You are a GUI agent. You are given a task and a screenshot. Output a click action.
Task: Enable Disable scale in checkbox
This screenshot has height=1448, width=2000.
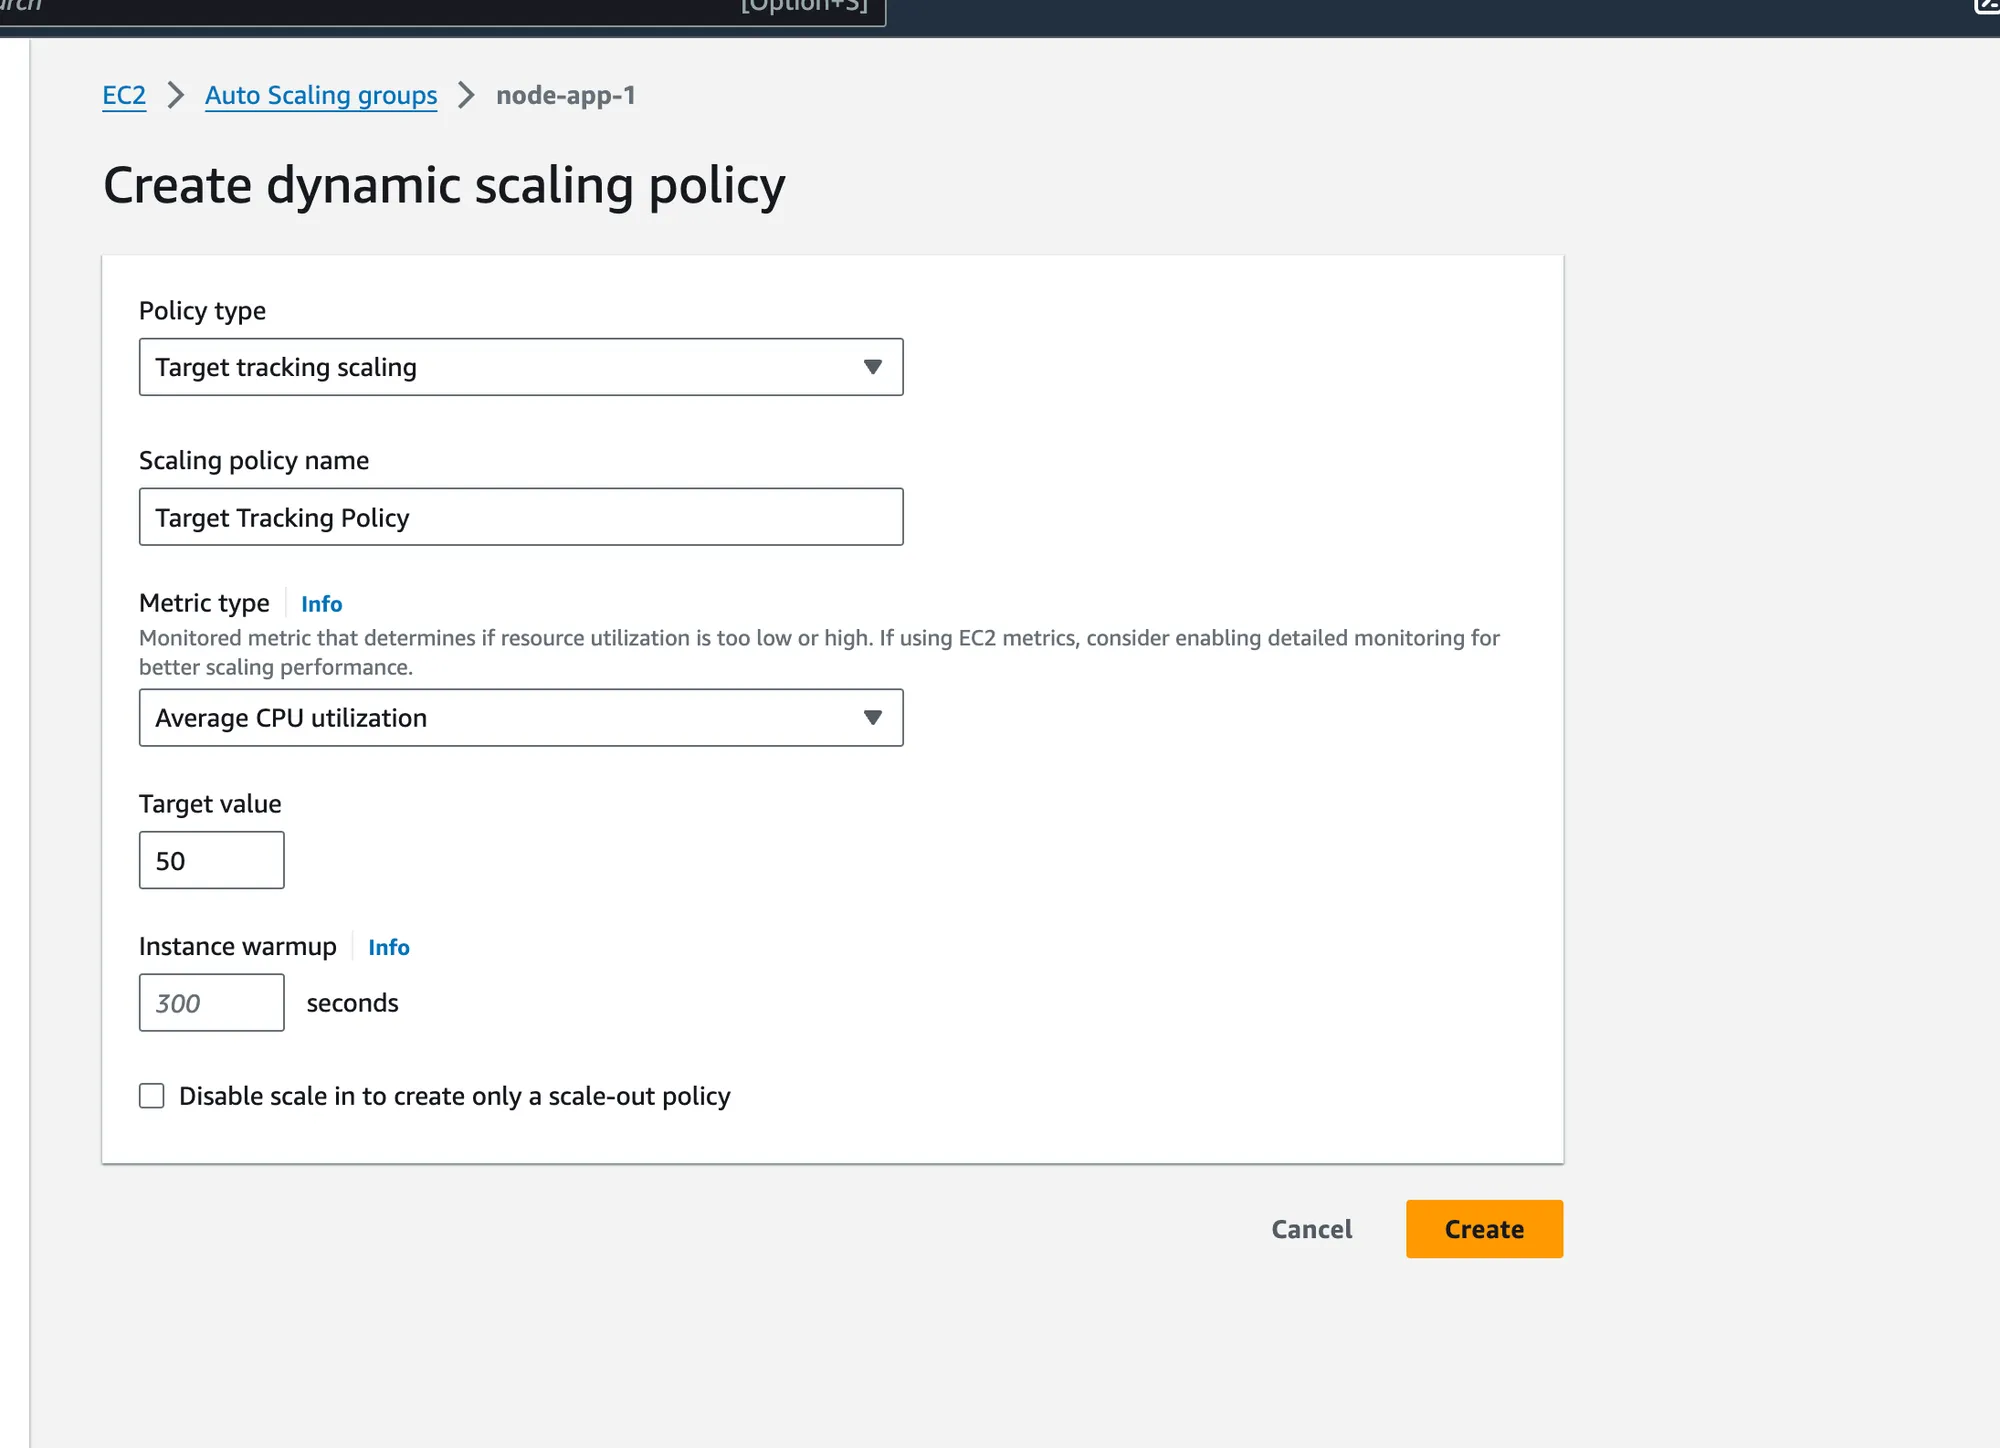click(x=152, y=1096)
